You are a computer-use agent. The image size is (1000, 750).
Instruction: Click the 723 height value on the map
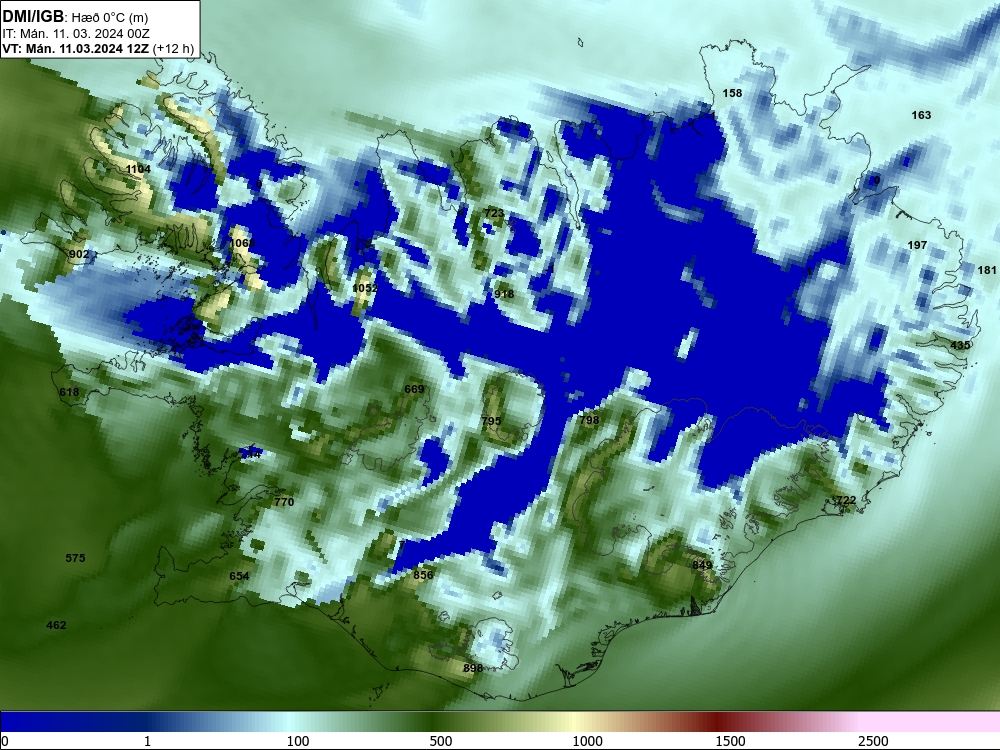494,213
